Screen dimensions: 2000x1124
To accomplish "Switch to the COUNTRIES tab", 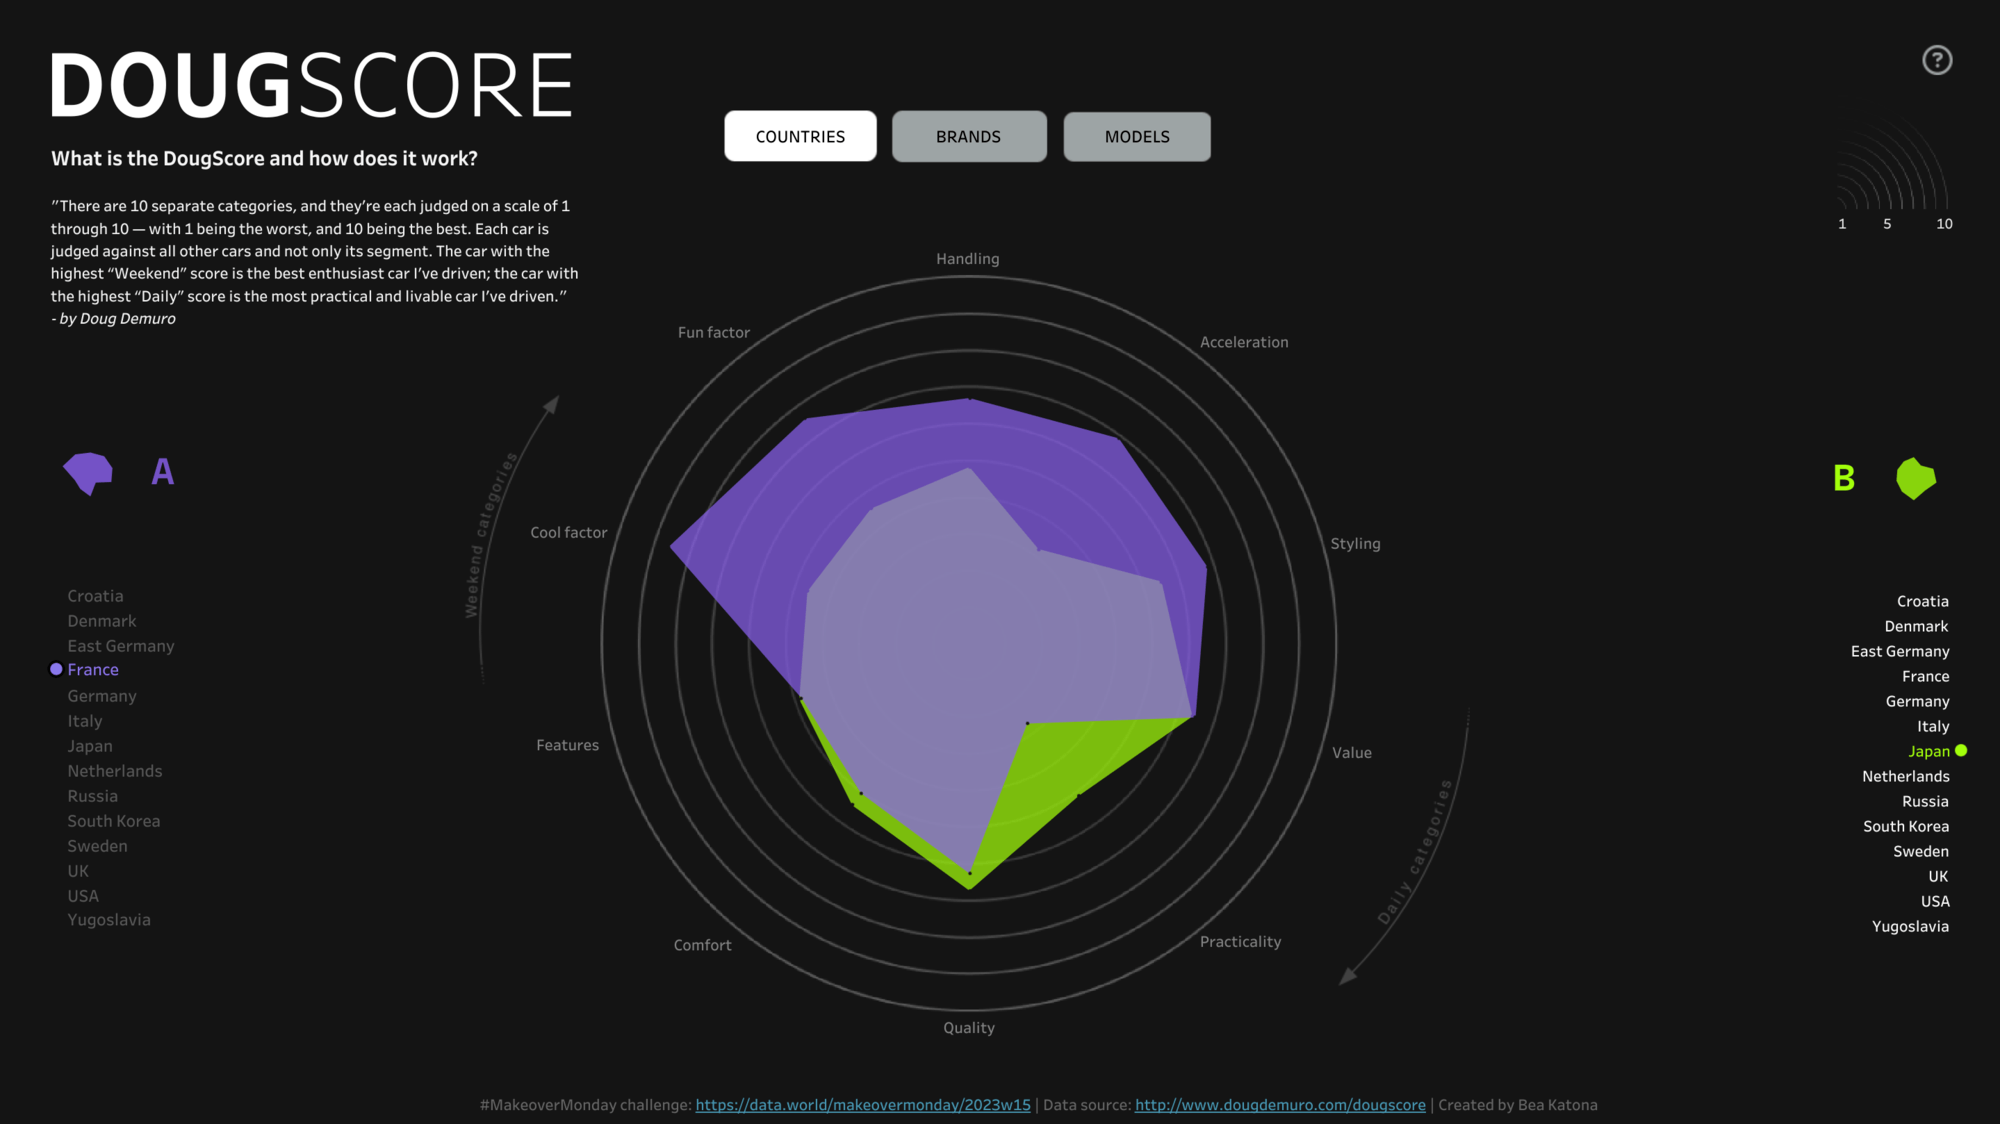I will click(x=800, y=137).
